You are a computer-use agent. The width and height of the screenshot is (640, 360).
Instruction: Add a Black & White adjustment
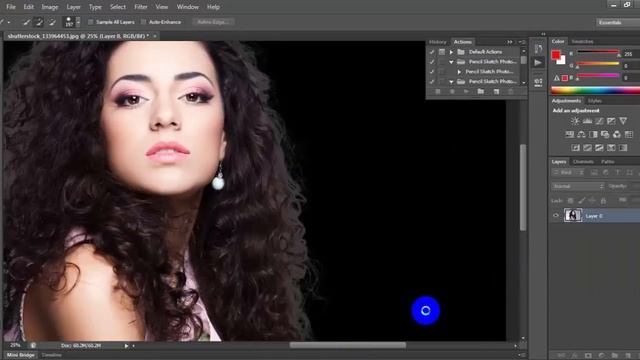coord(593,134)
